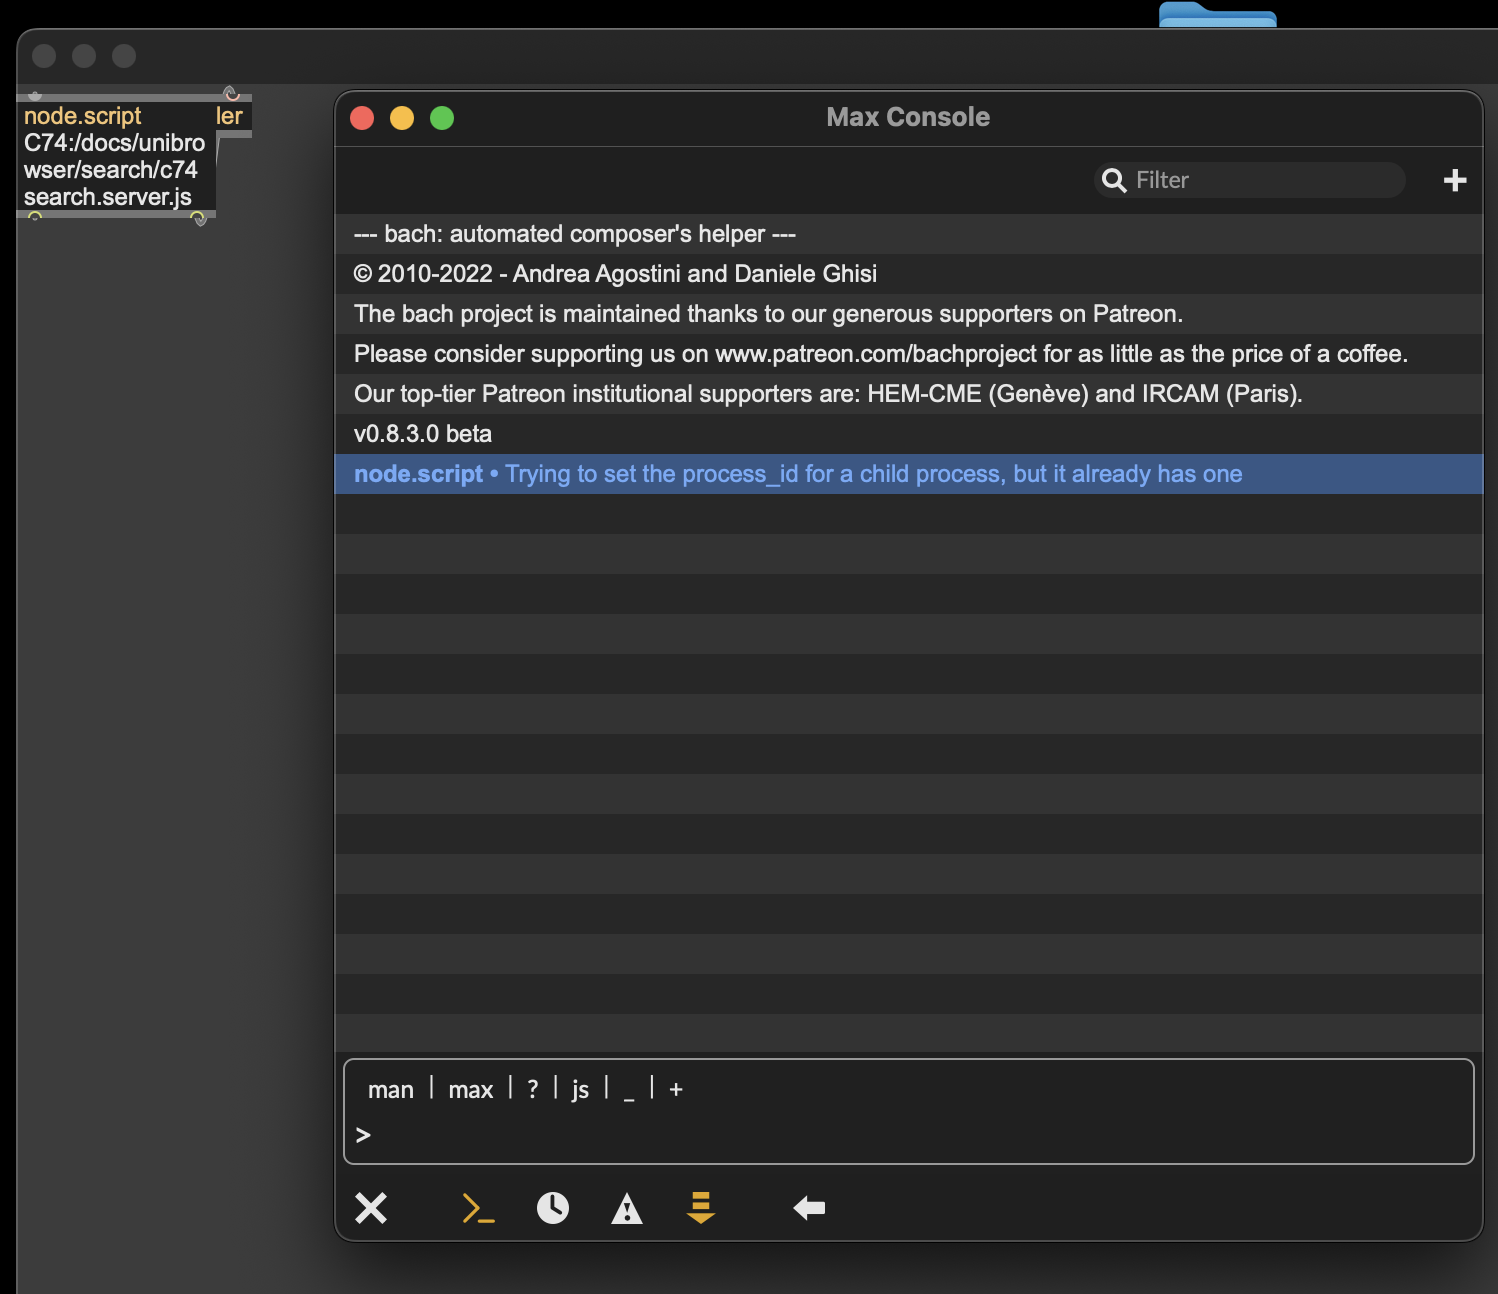Select the 'generous supporters on Patreon' row
Viewport: 1498px width, 1294px height.
909,314
